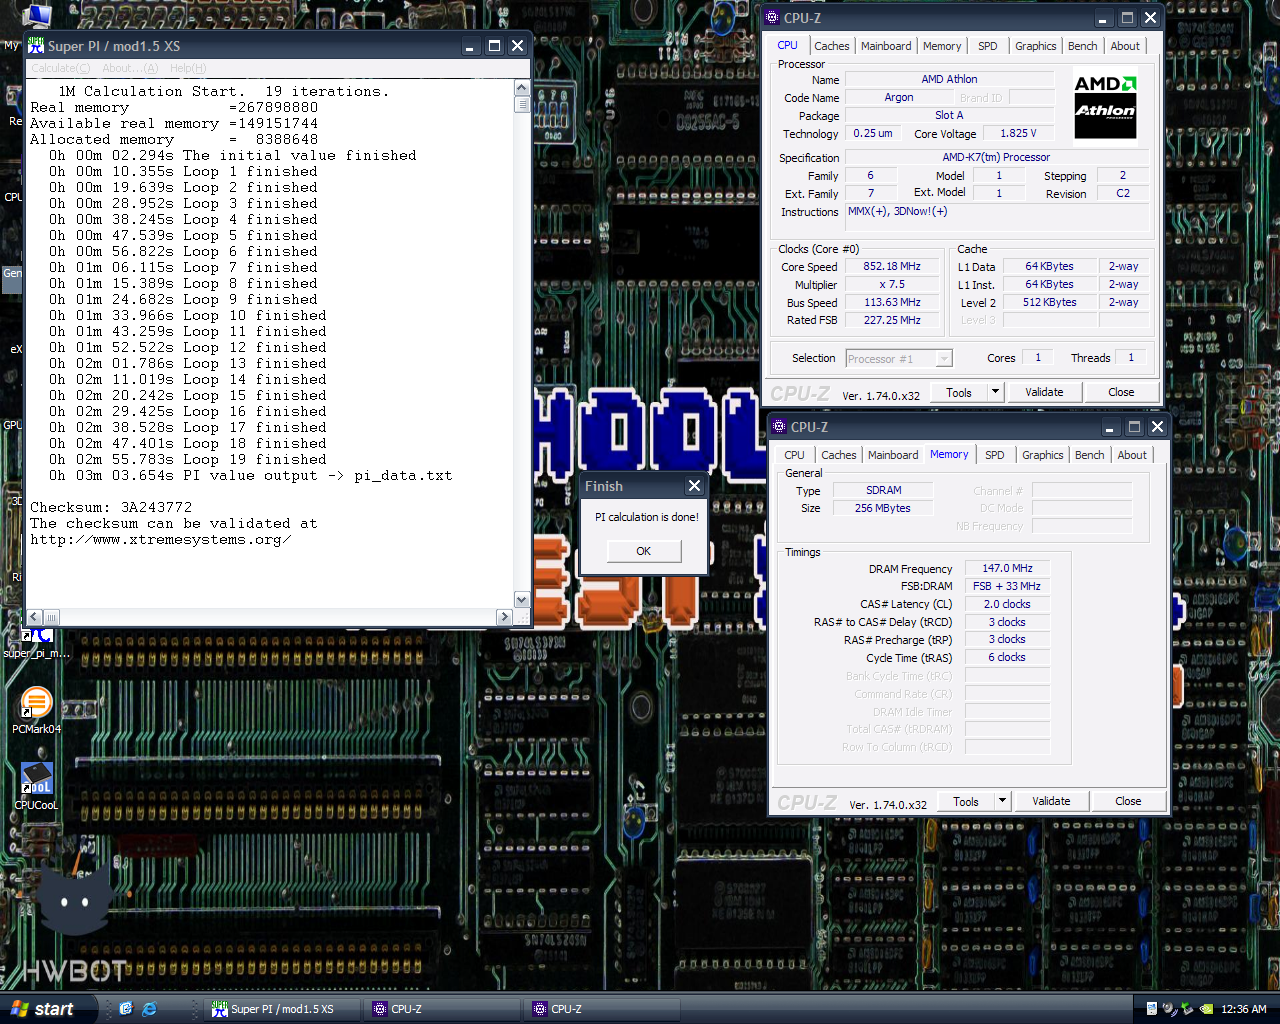Click the title bar icon of the CPU-Z window showing the CPU tab
This screenshot has height=1024, width=1280.
click(772, 18)
